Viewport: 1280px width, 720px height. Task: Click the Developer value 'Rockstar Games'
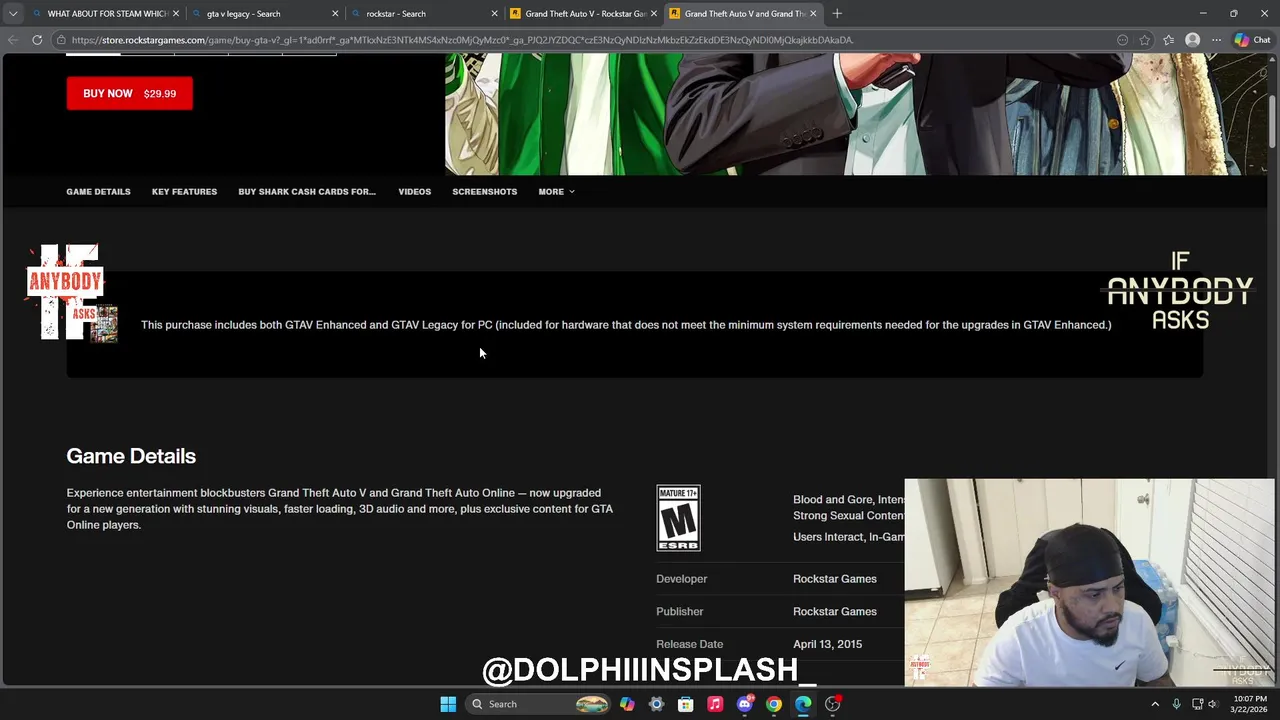835,579
